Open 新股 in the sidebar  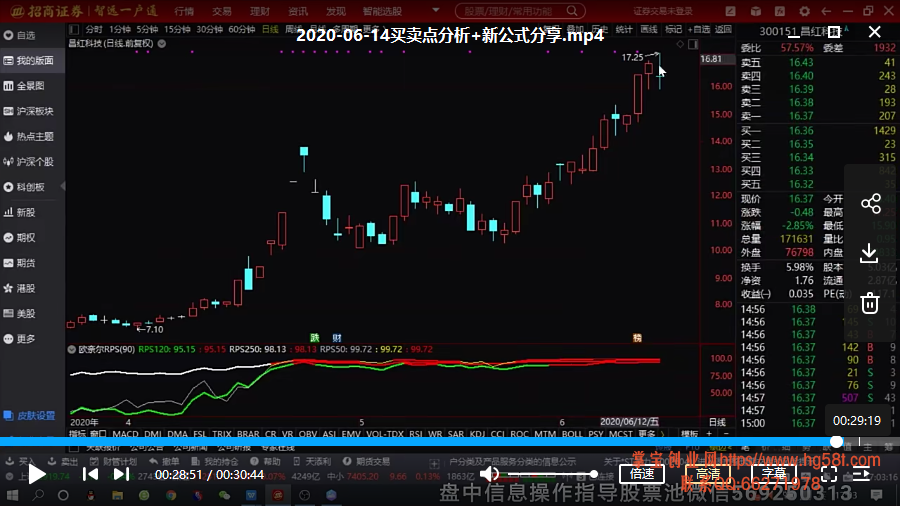click(20, 212)
